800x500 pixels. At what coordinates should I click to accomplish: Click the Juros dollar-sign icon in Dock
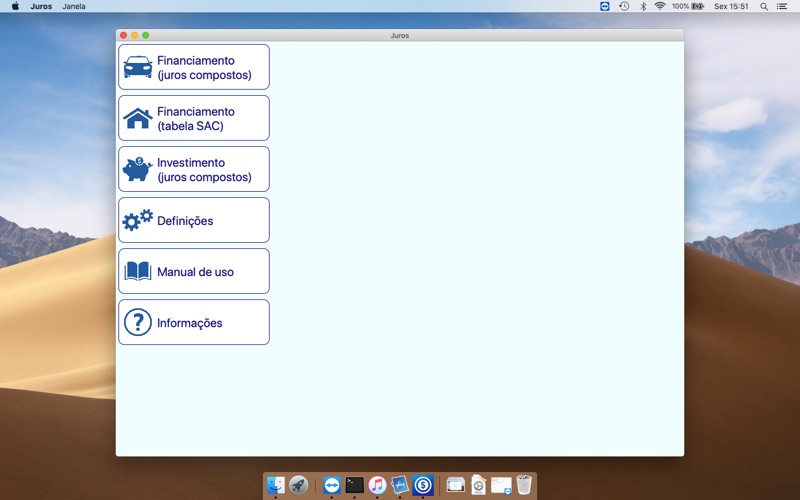[x=423, y=485]
